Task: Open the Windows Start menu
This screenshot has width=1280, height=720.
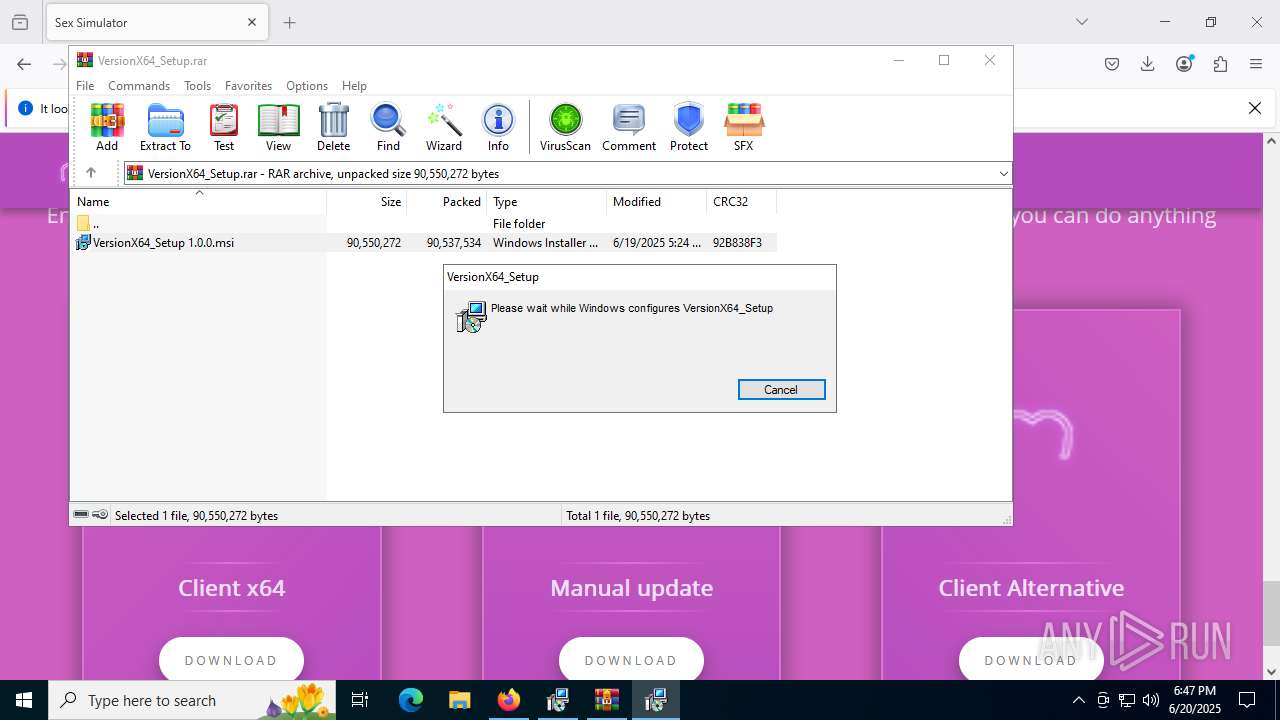Action: click(x=24, y=700)
